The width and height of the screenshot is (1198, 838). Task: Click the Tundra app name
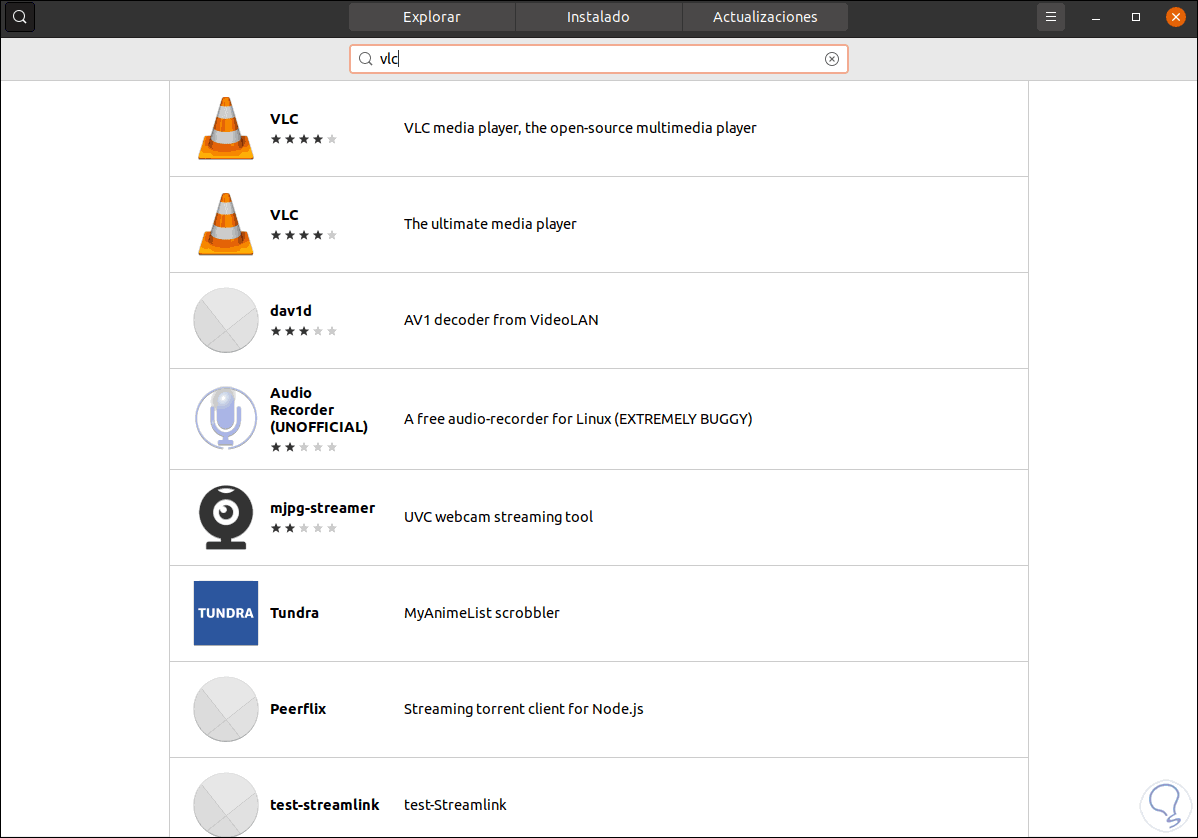click(x=294, y=613)
